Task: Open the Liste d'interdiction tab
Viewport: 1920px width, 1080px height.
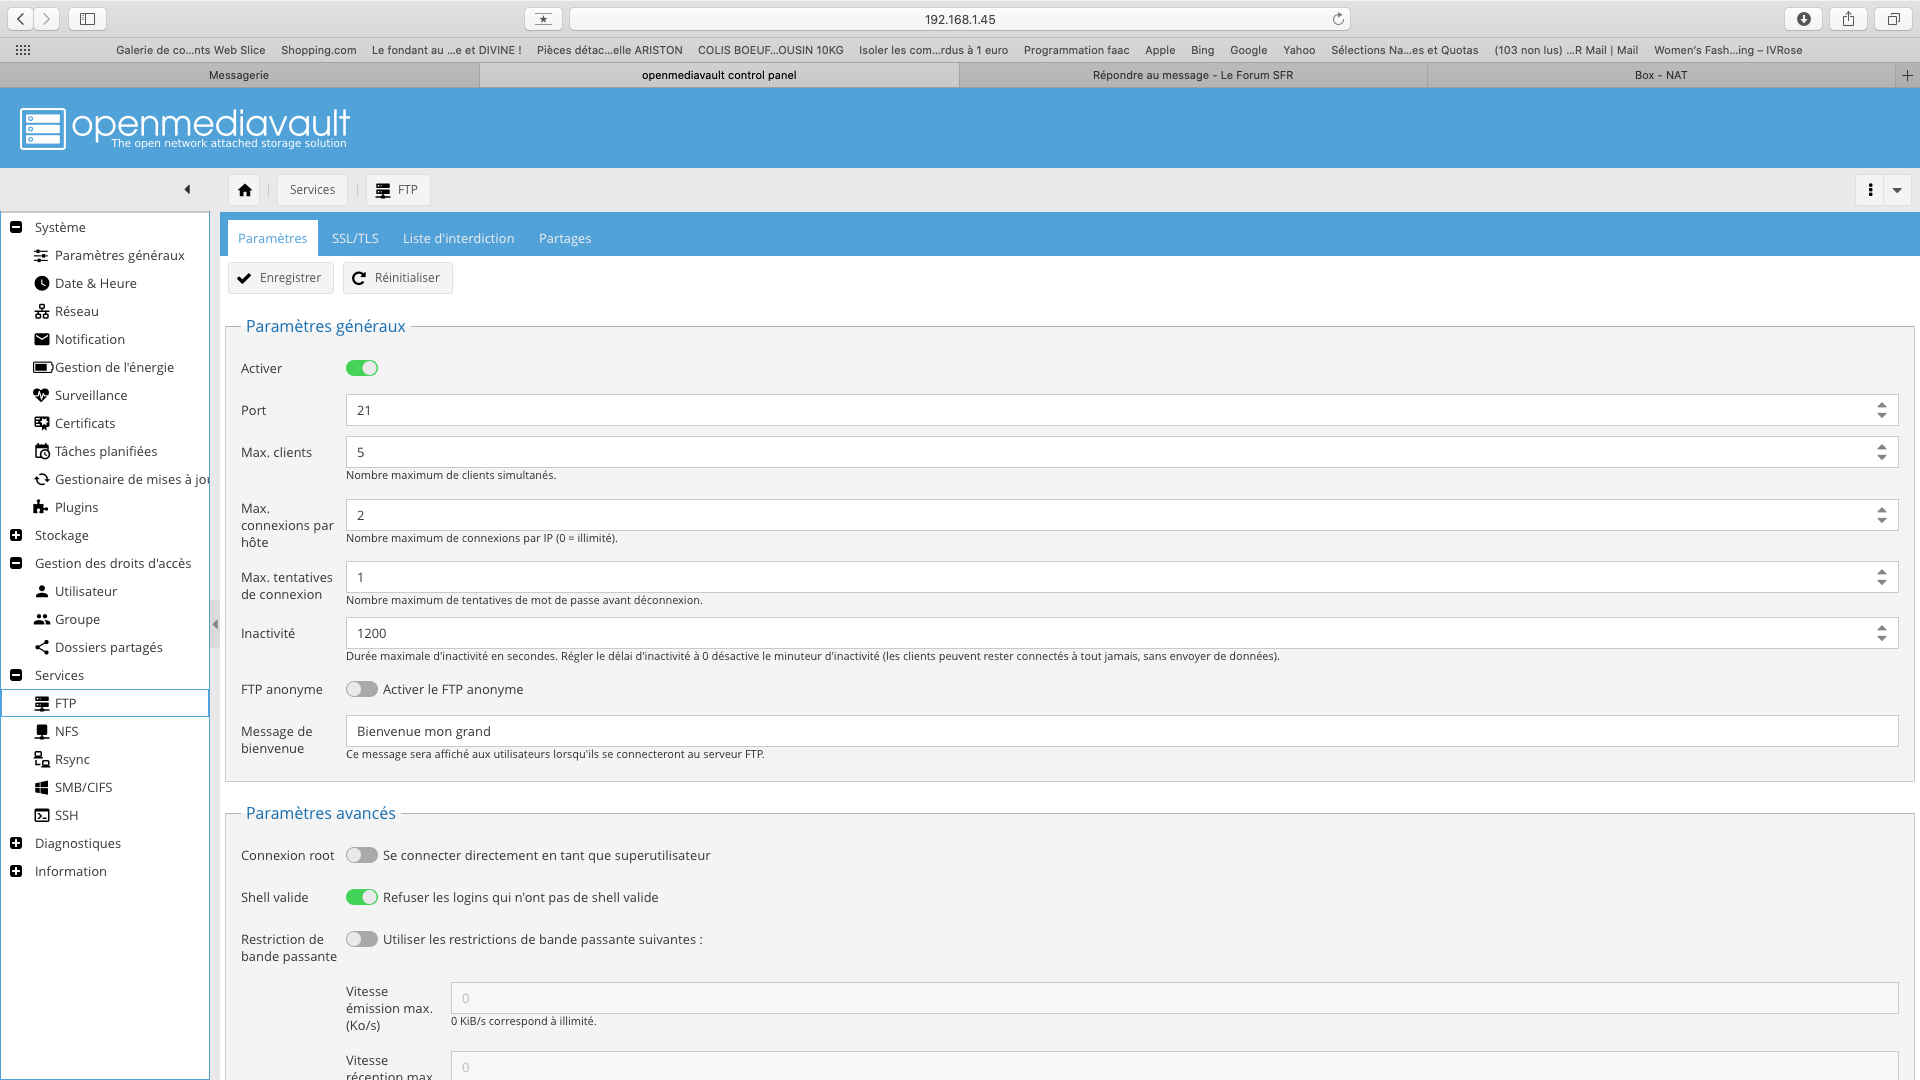Action: click(x=458, y=239)
